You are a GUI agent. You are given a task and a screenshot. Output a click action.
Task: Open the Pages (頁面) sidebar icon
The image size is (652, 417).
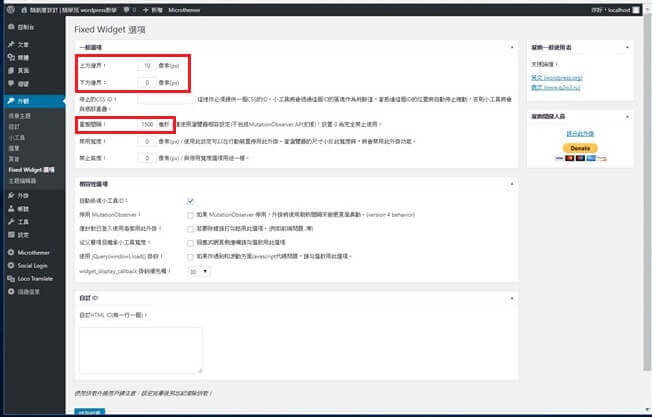tap(9, 71)
